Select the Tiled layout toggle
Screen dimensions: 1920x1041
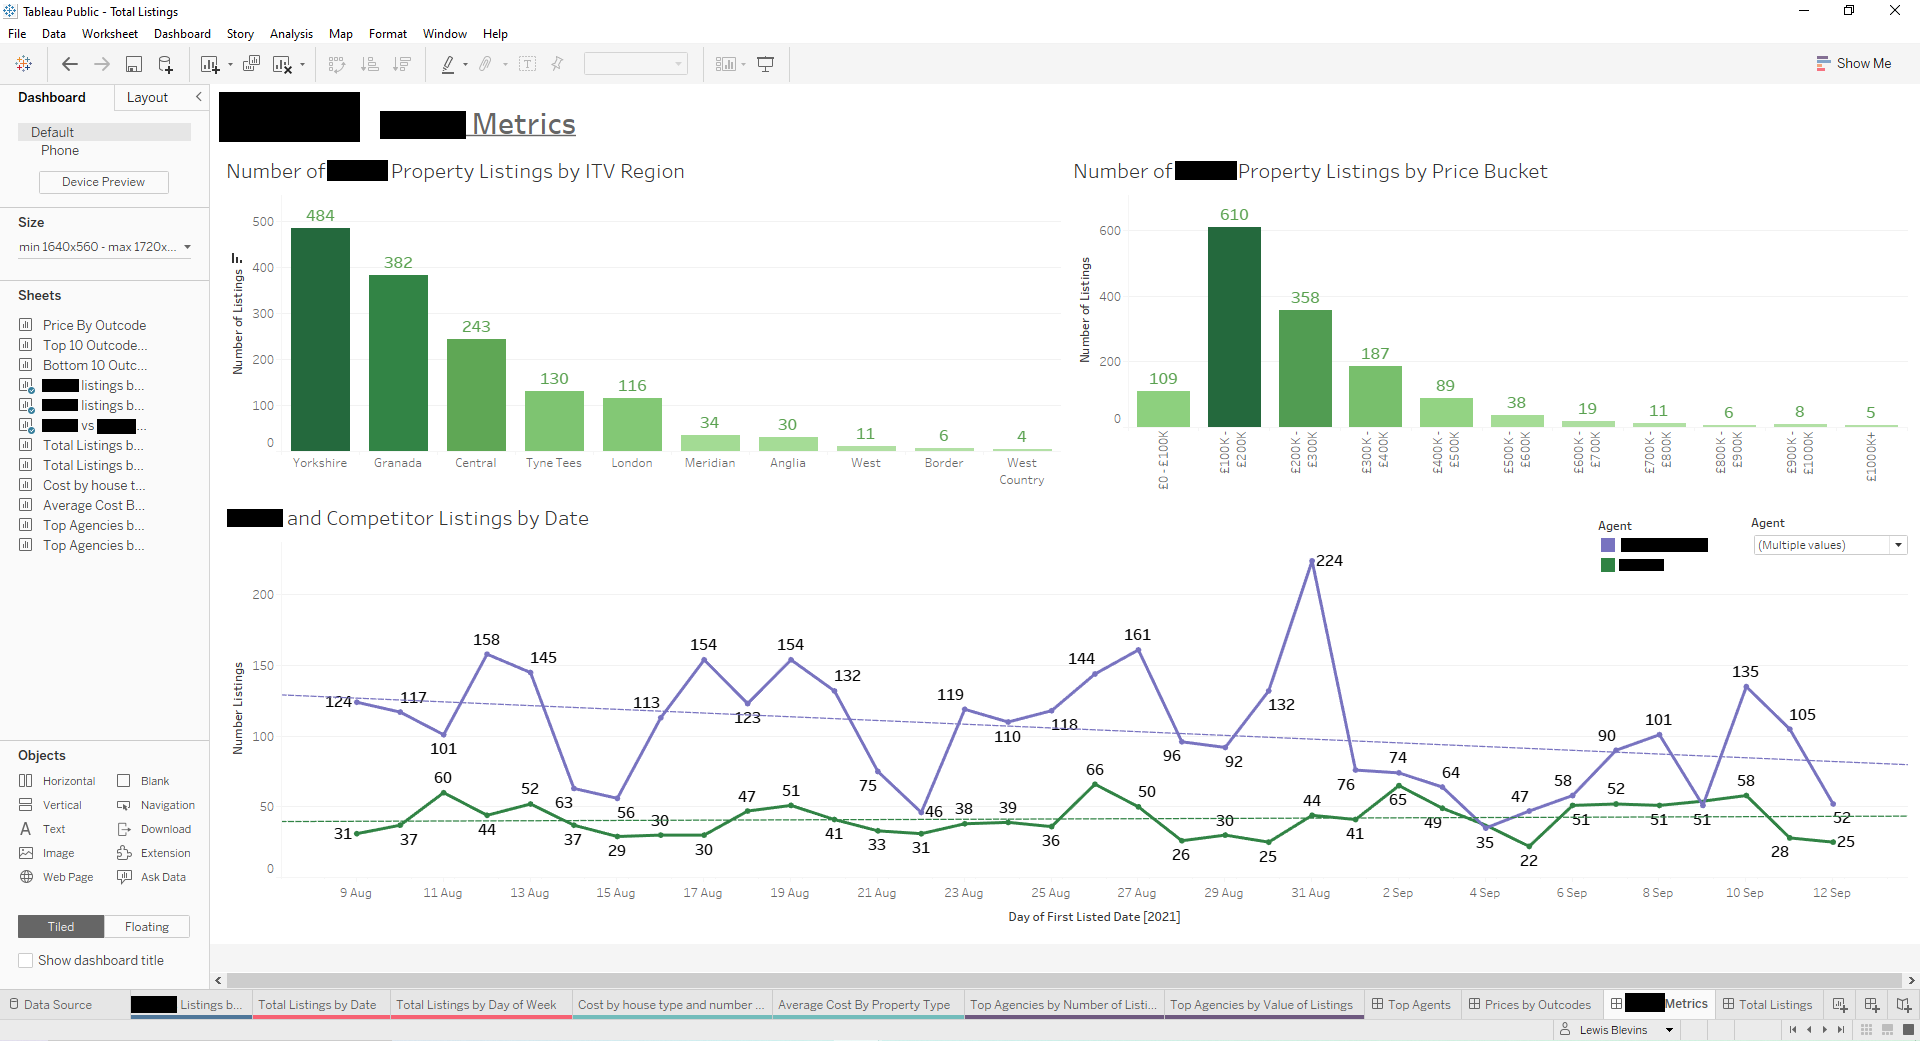(61, 927)
